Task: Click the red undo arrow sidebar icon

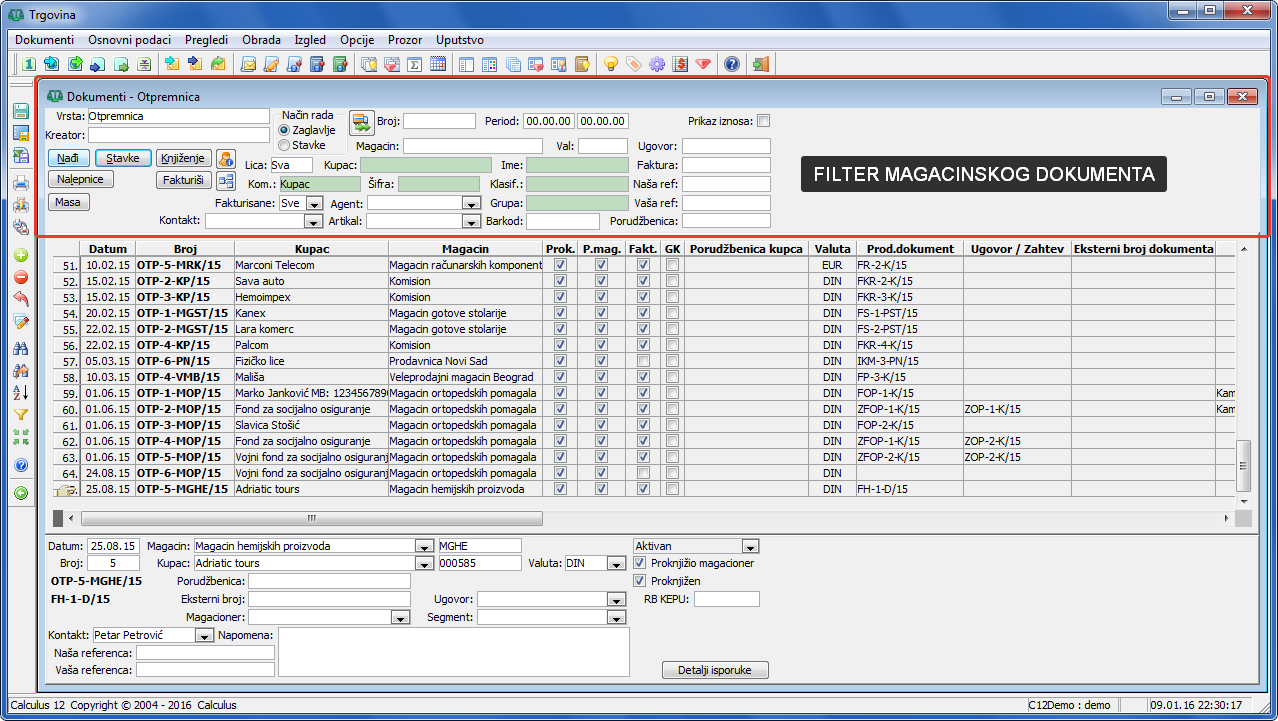Action: [21, 299]
